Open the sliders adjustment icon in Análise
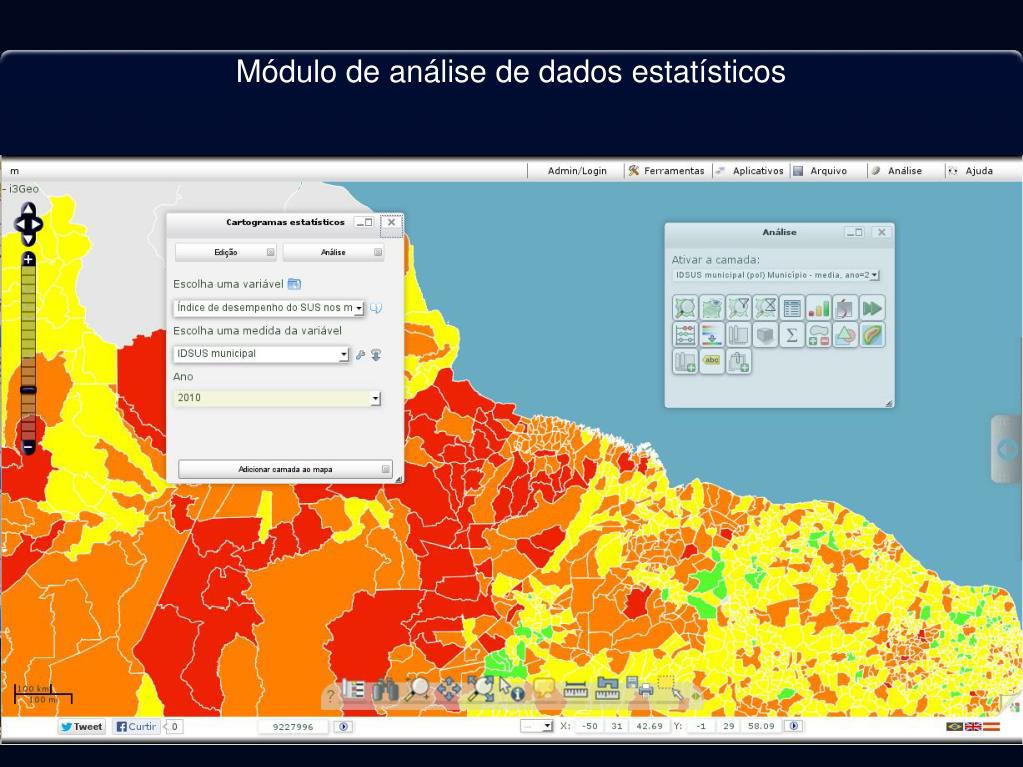 tap(685, 335)
